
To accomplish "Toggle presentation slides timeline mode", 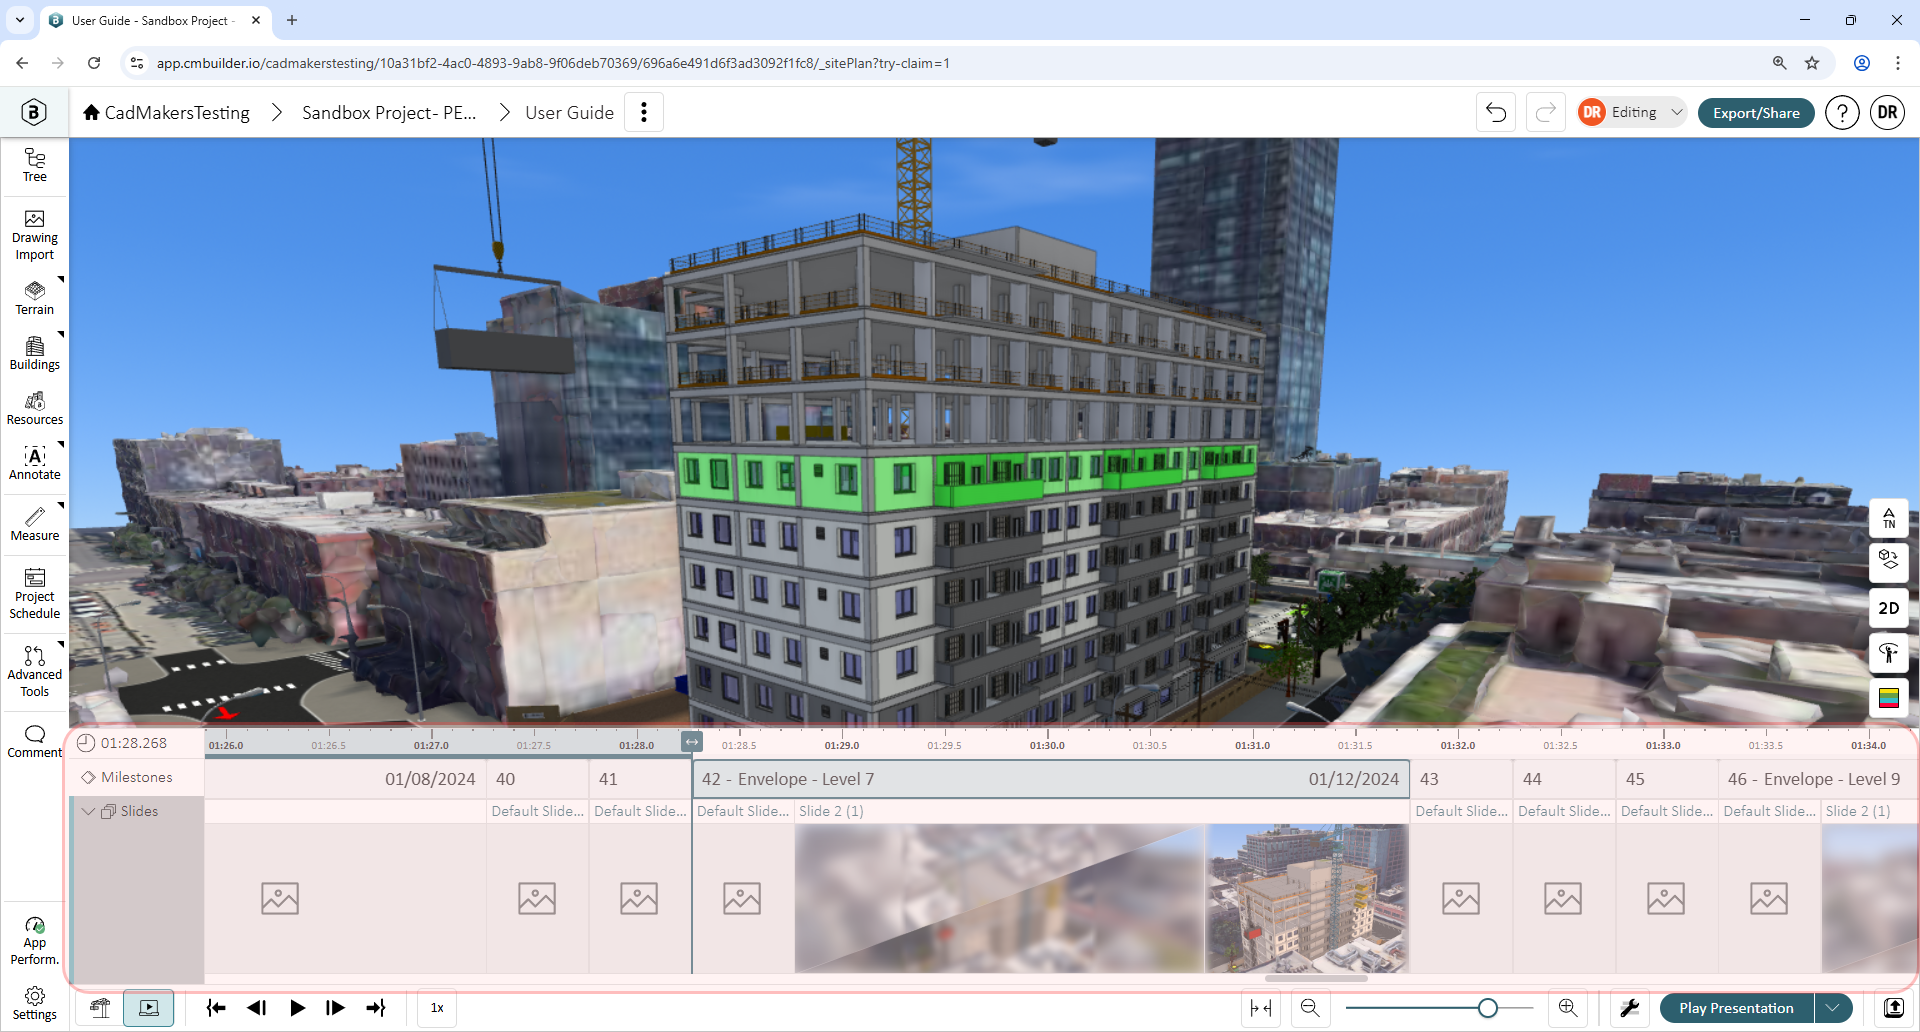I will (149, 1008).
